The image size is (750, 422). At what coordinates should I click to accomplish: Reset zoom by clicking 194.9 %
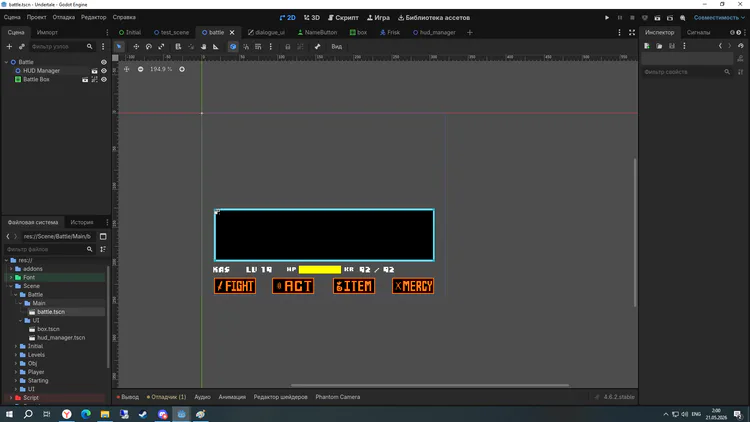[x=161, y=69]
